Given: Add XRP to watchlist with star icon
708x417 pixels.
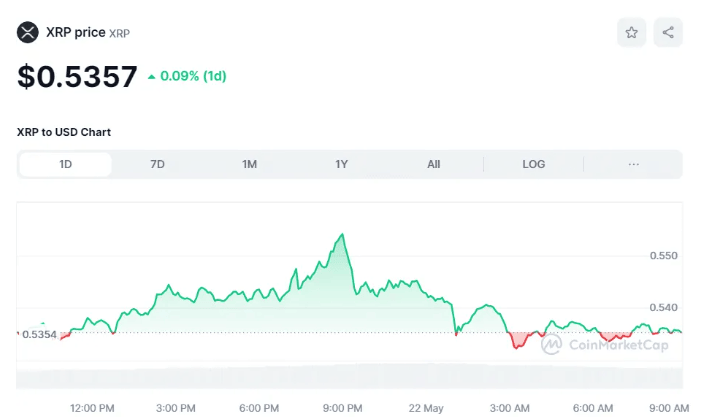Looking at the screenshot, I should pyautogui.click(x=631, y=32).
